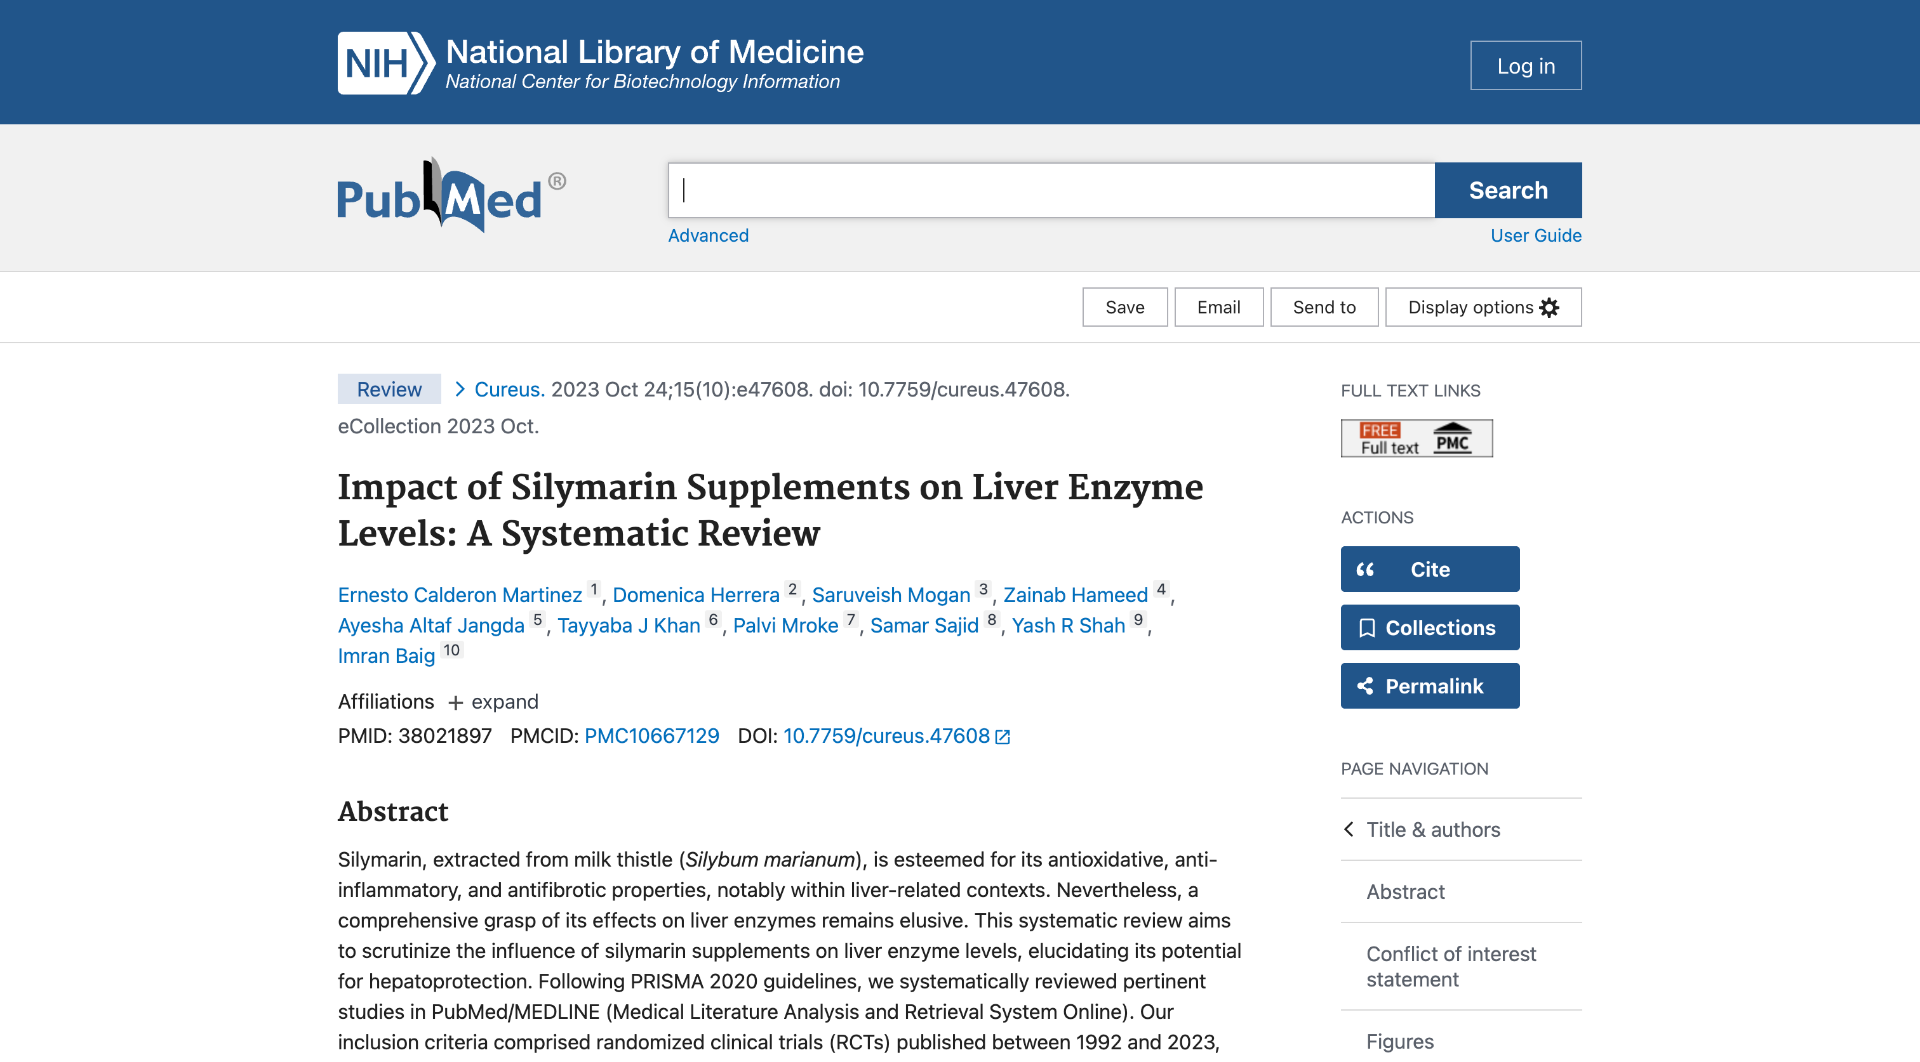Click affiliation superscript 10 by Imran Baig
Image resolution: width=1920 pixels, height=1062 pixels.
click(452, 650)
